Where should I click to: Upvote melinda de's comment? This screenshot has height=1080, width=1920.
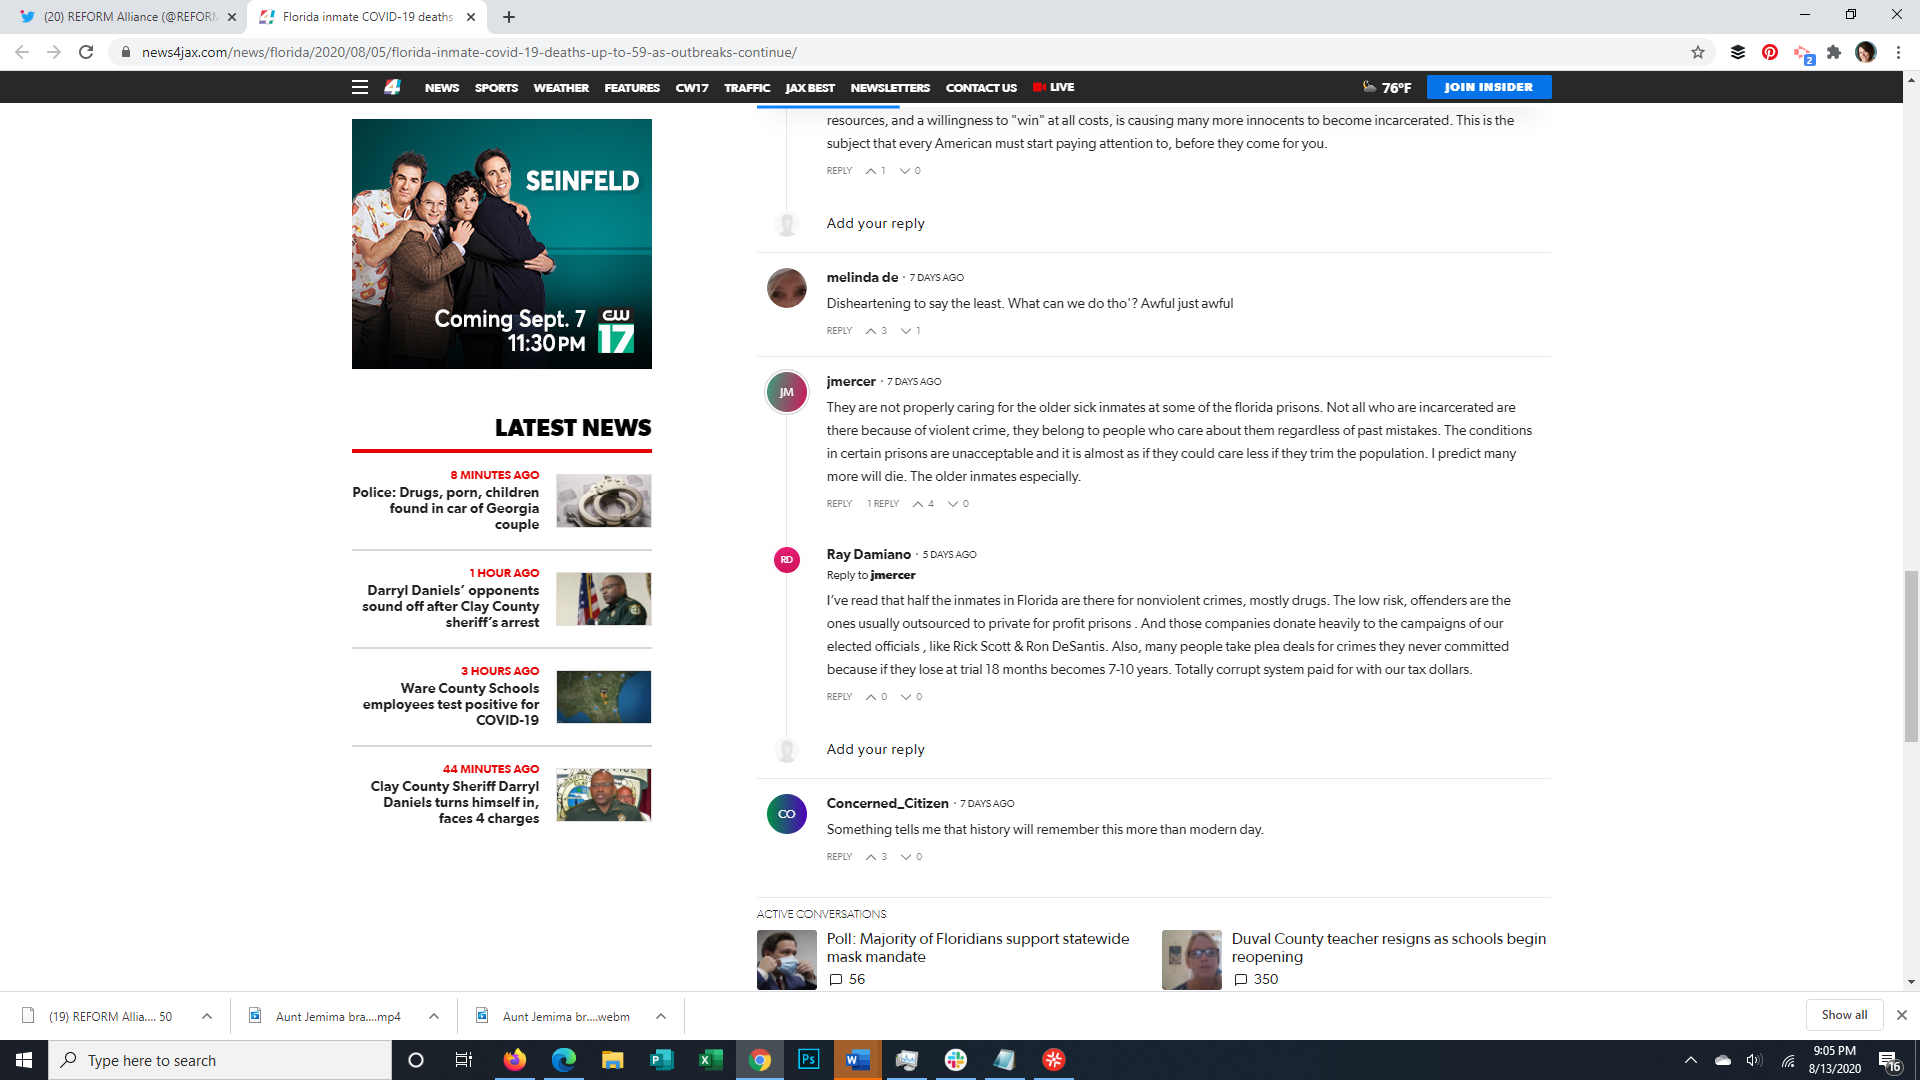click(871, 331)
